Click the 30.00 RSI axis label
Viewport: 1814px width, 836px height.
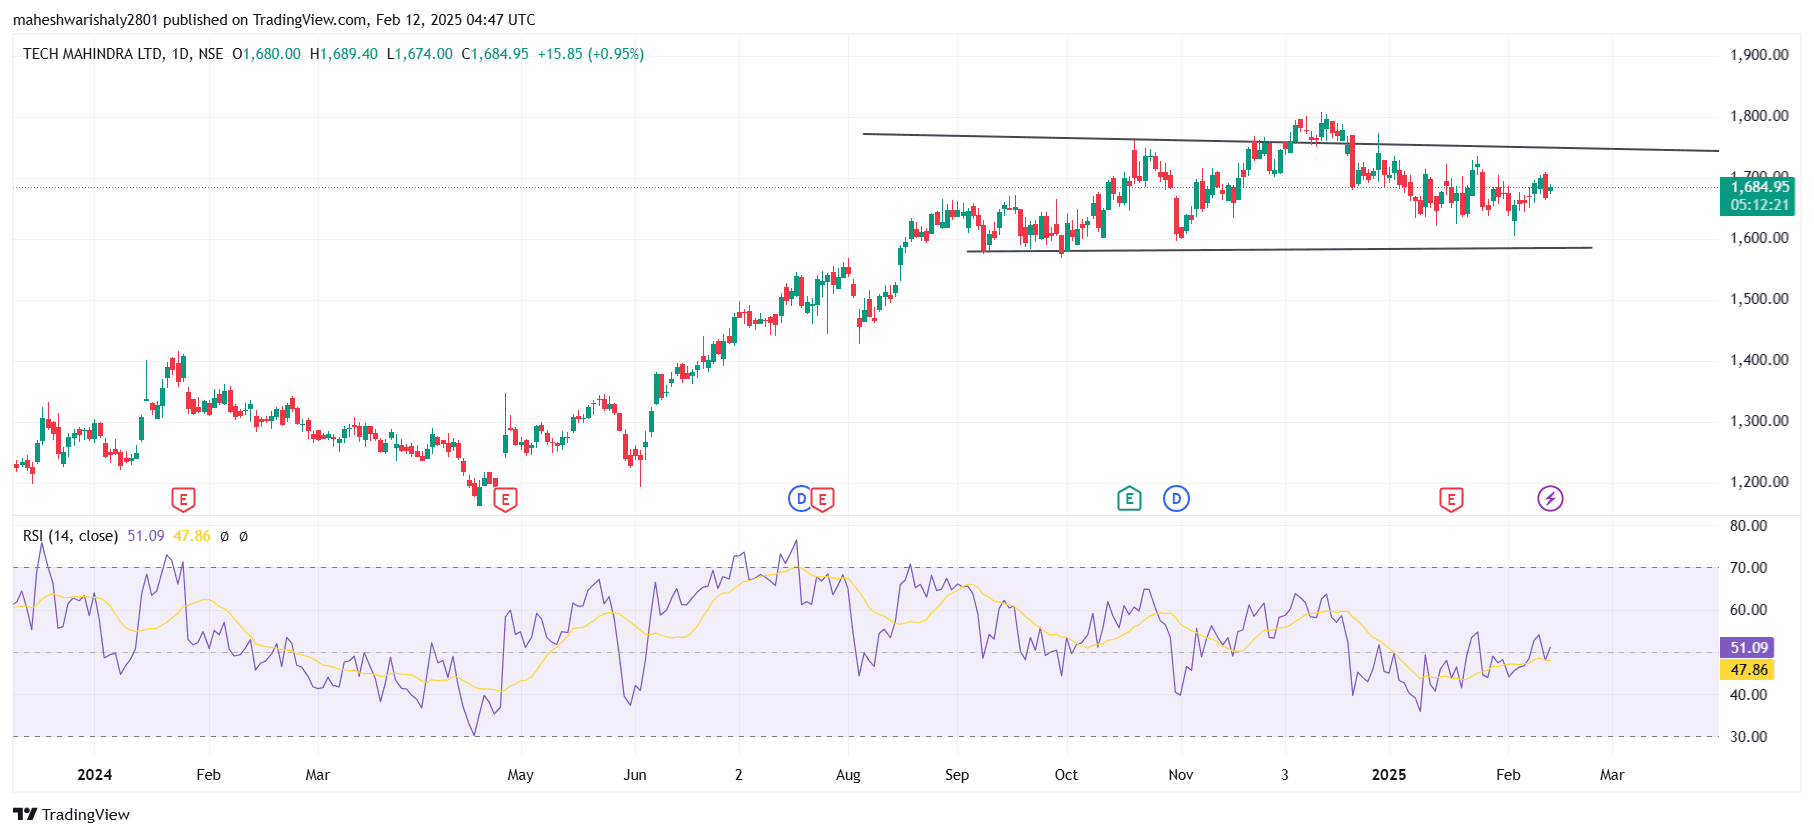coord(1749,737)
